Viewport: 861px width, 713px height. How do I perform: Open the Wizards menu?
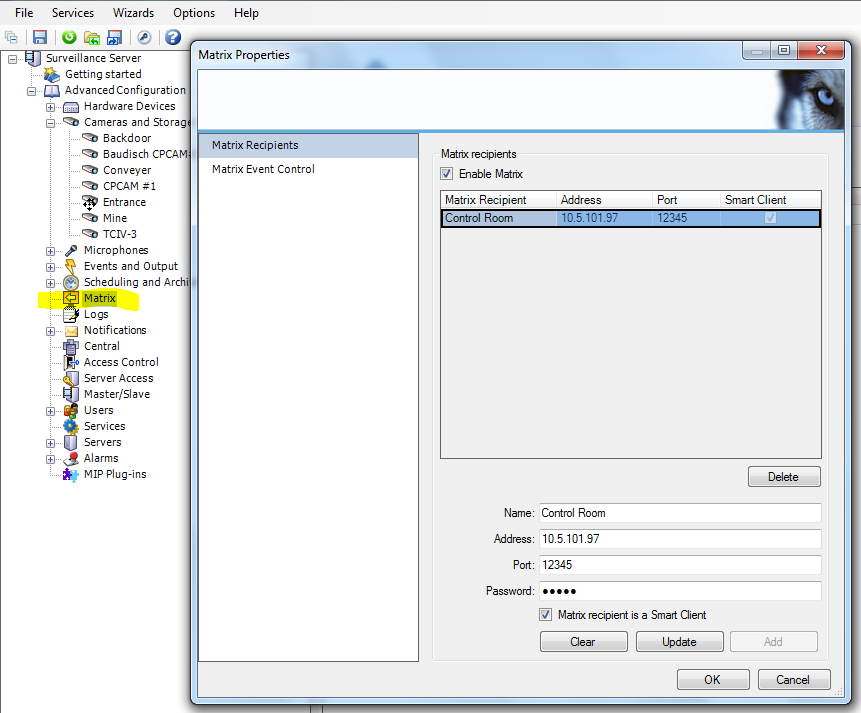(133, 13)
